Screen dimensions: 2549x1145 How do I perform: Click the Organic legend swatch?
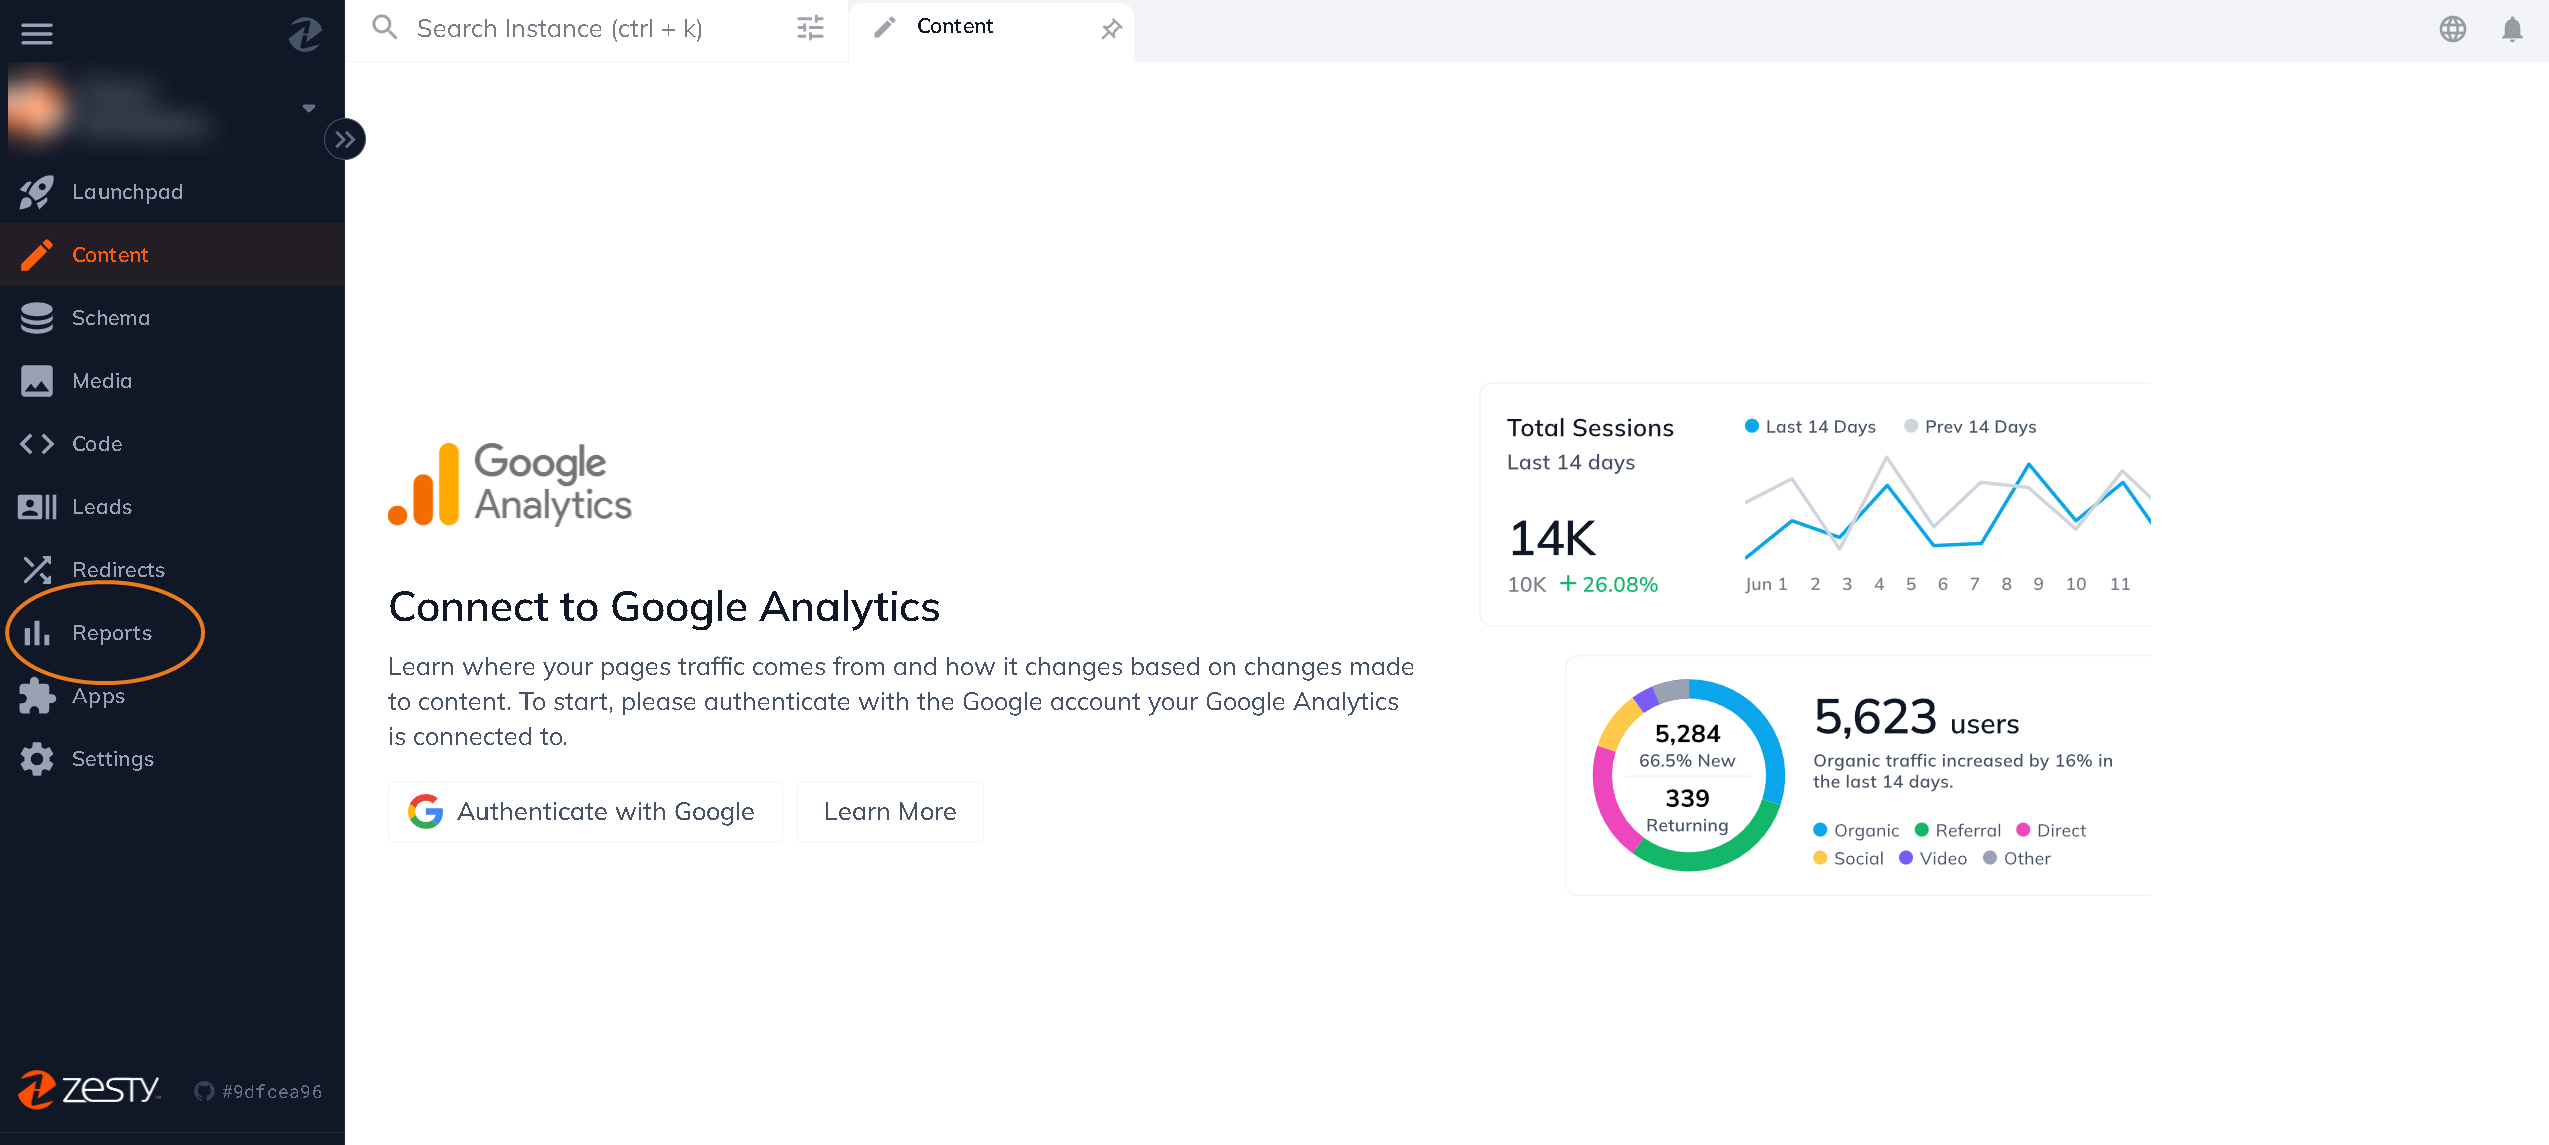tap(1820, 830)
